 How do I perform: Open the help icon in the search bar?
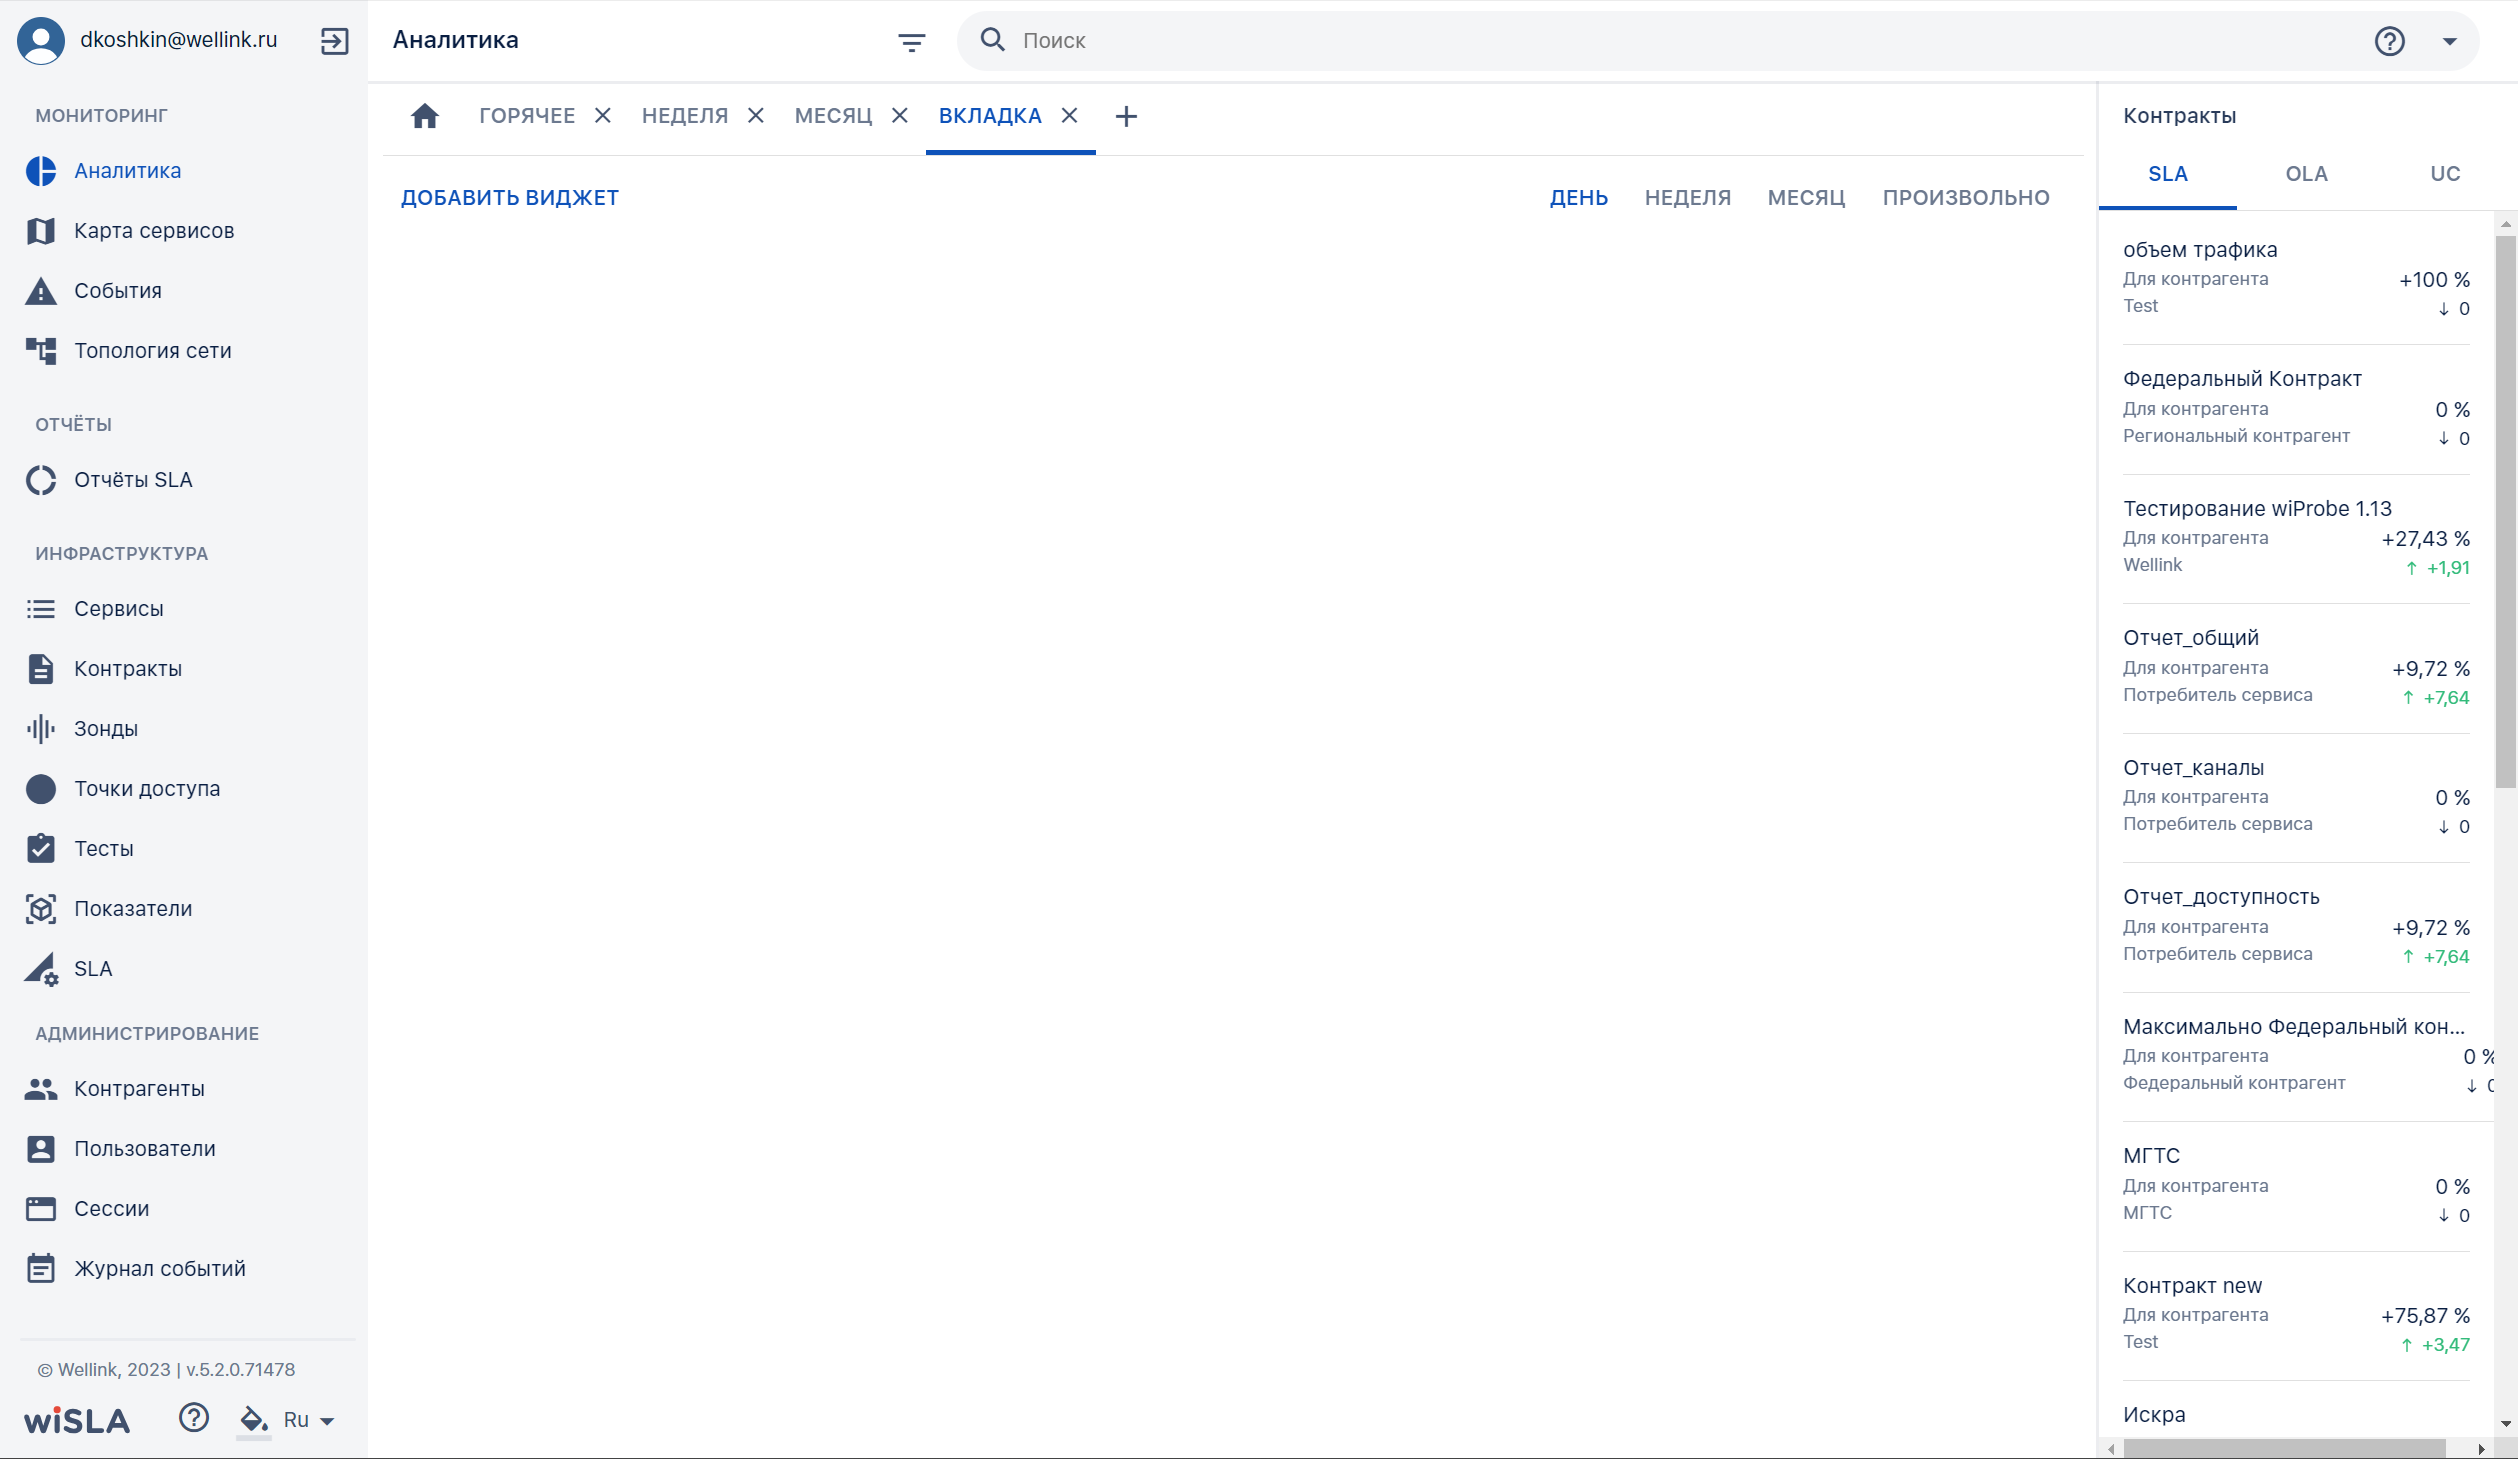2389,41
